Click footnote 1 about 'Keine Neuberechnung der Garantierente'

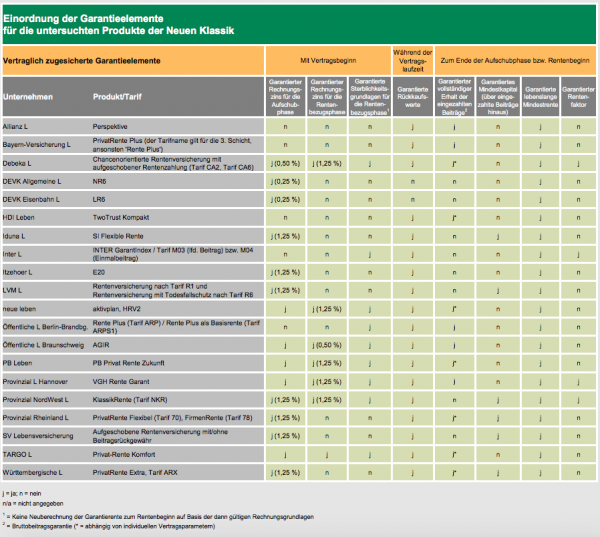158,517
